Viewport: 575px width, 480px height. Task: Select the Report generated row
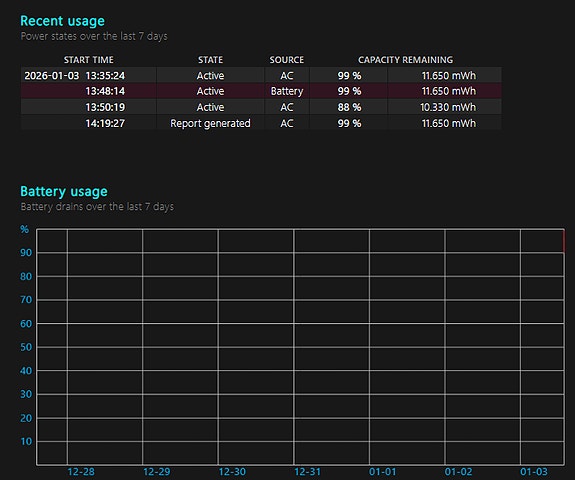coord(261,123)
